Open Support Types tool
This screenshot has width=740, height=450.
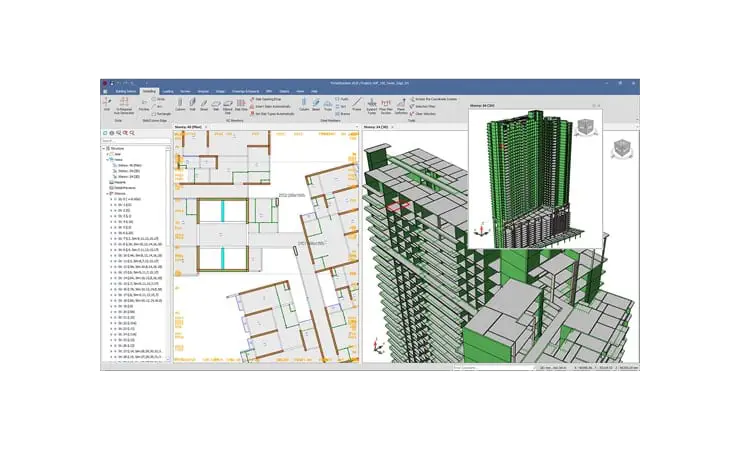(372, 106)
